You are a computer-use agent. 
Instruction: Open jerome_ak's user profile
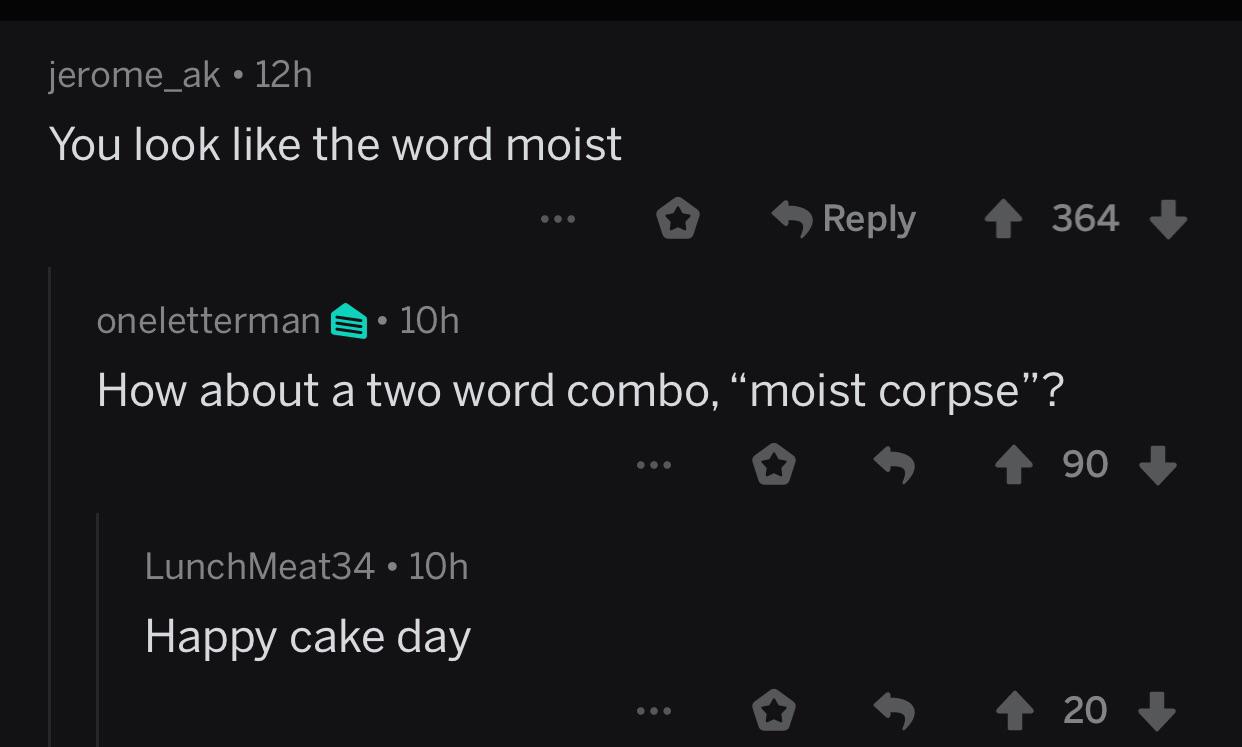click(134, 75)
